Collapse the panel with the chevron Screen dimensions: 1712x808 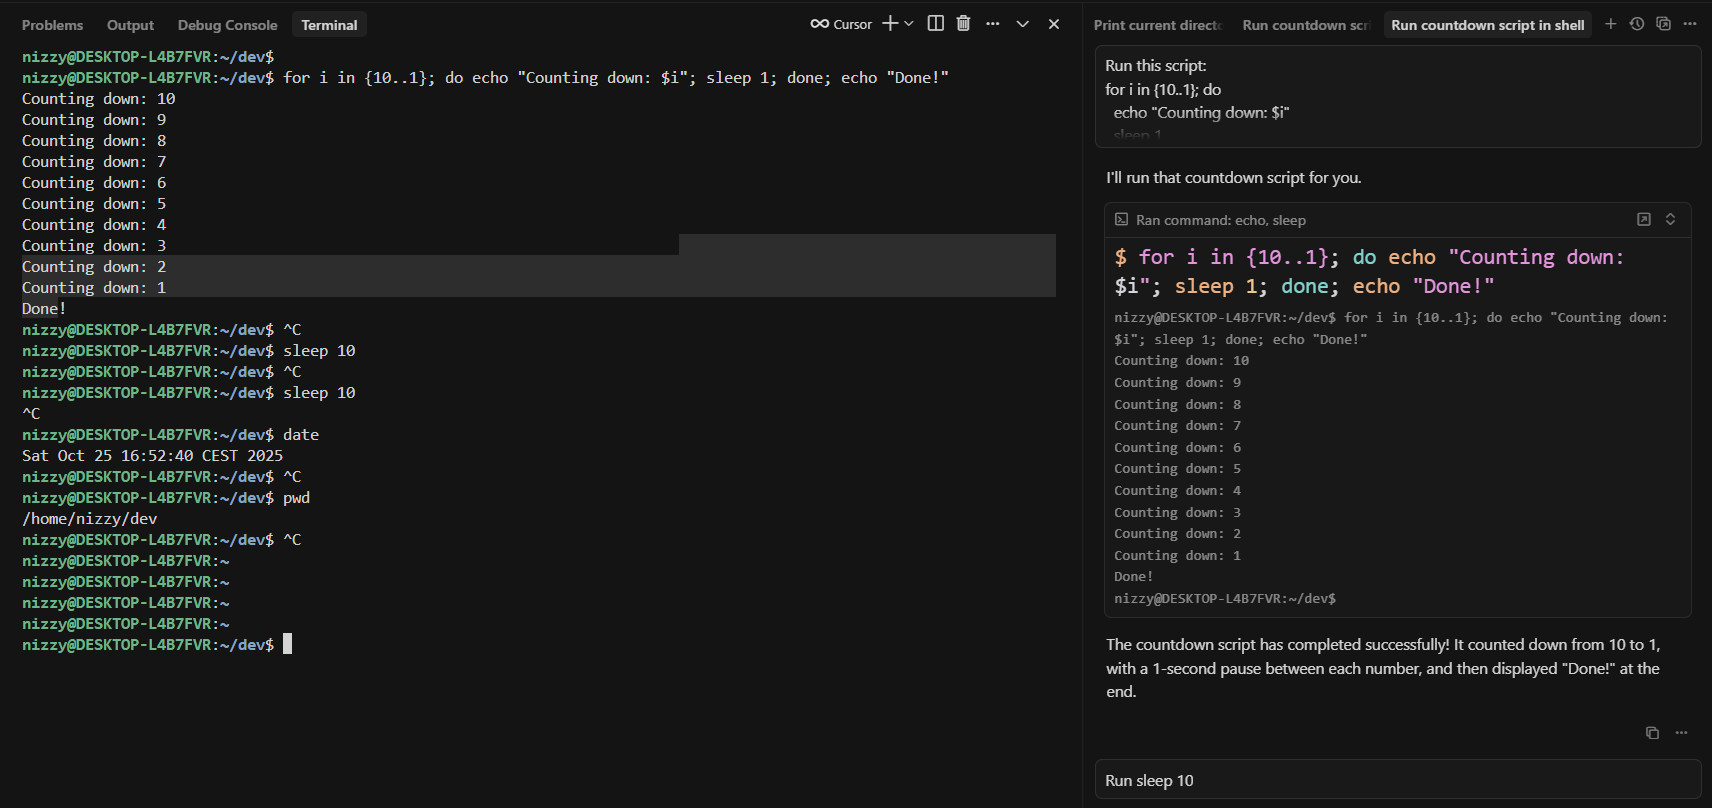tap(1022, 24)
